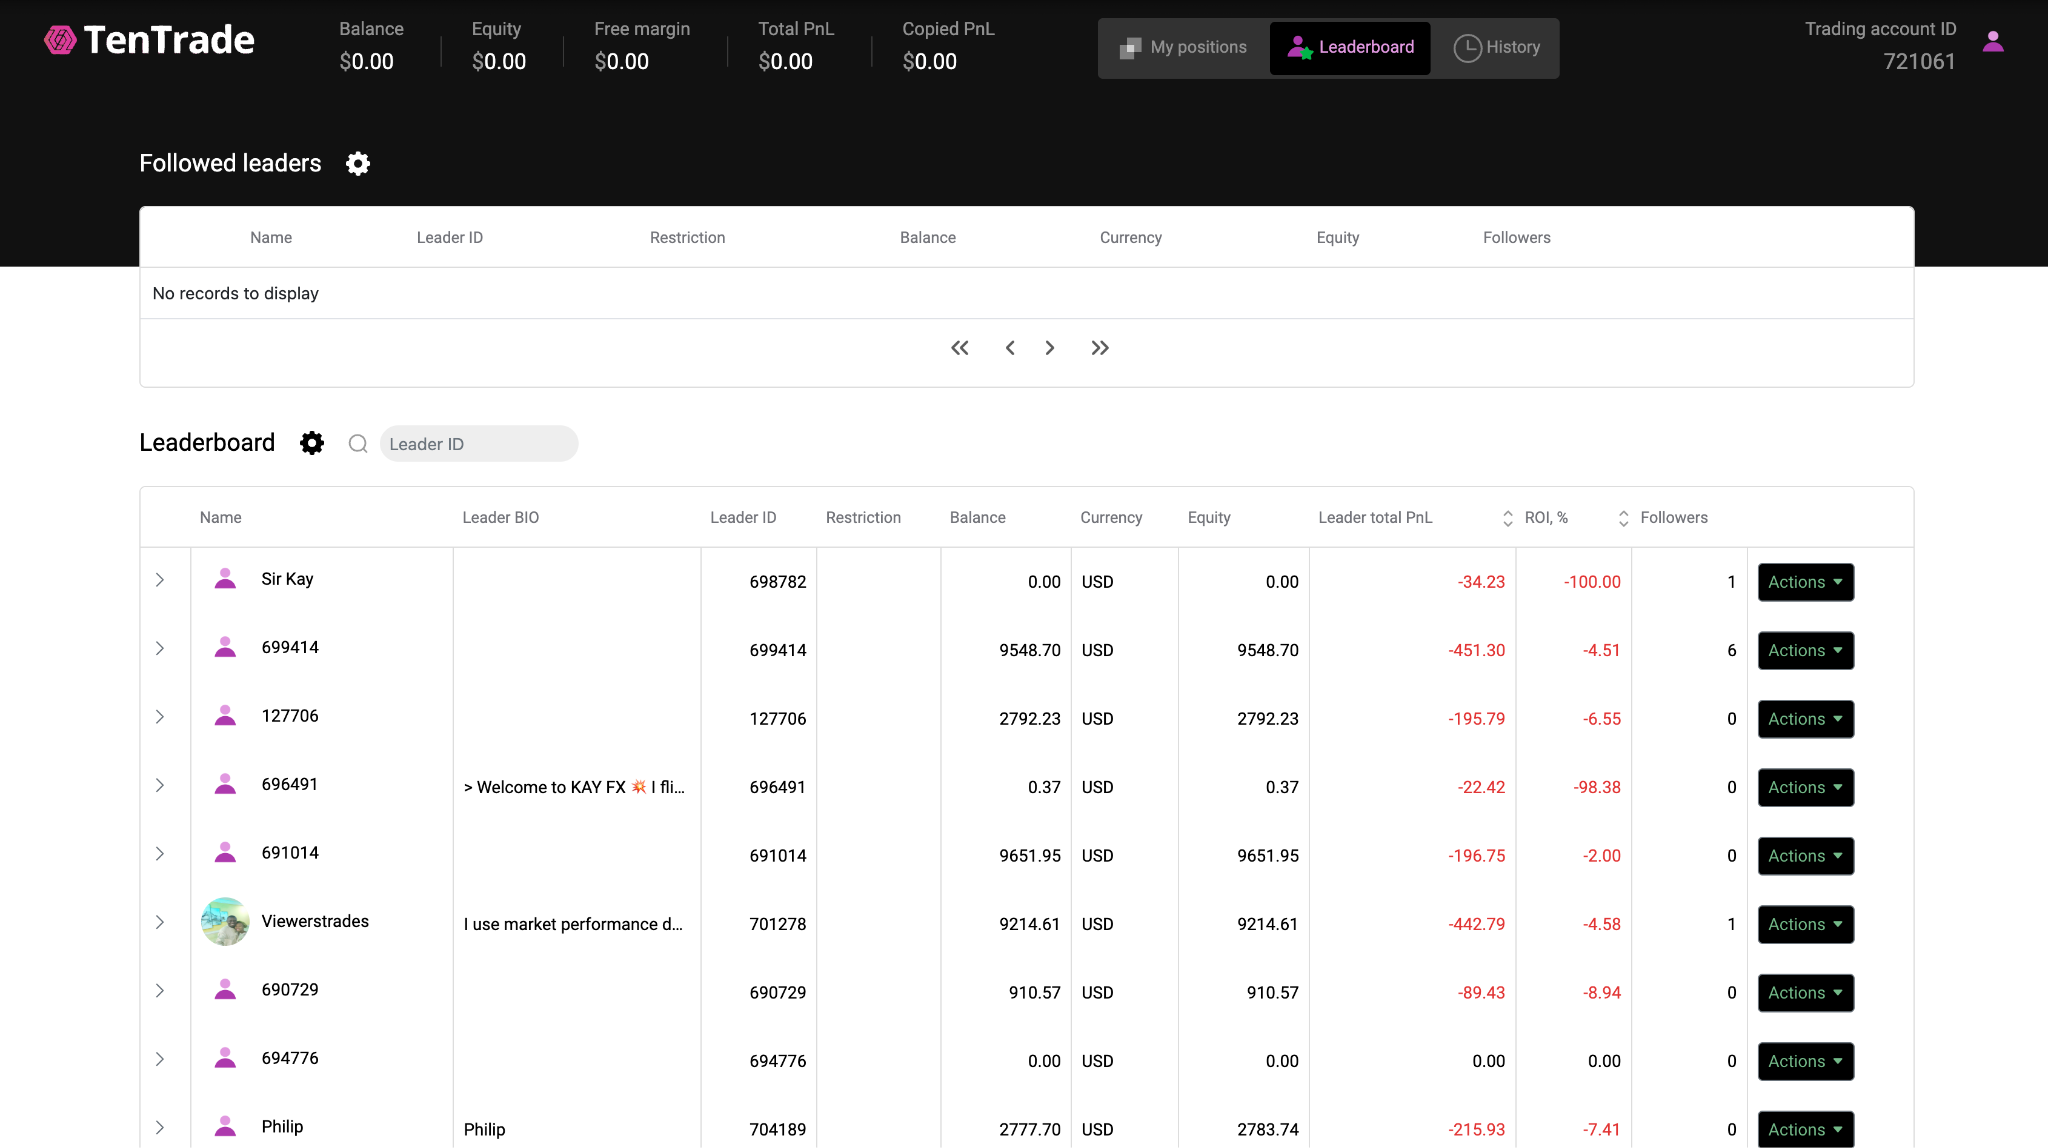
Task: Switch to History tab
Action: [x=1496, y=48]
